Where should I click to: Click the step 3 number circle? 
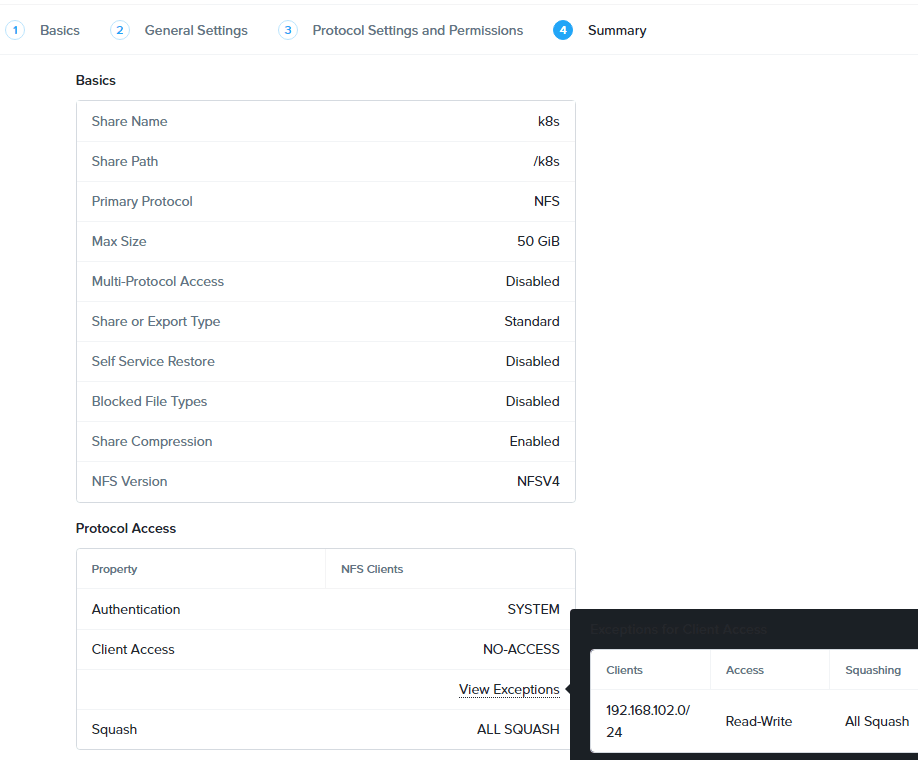tap(288, 30)
